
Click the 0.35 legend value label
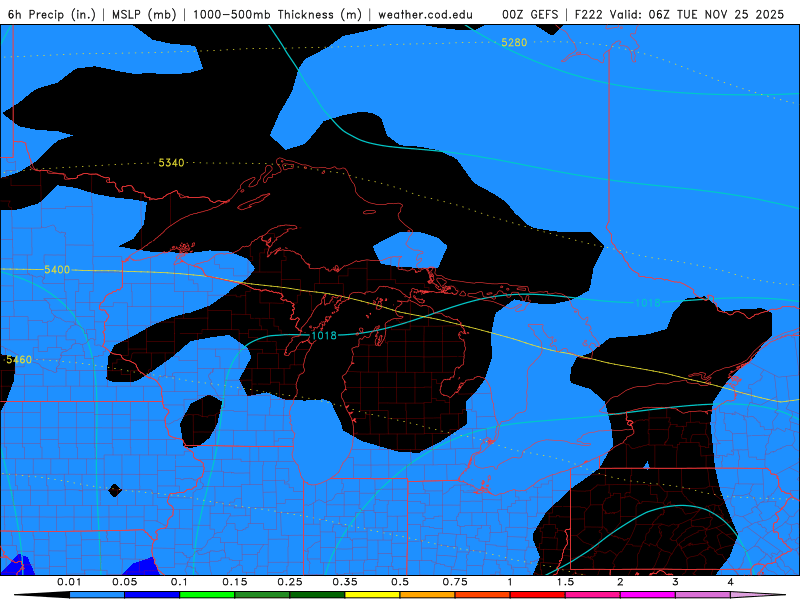pyautogui.click(x=345, y=582)
